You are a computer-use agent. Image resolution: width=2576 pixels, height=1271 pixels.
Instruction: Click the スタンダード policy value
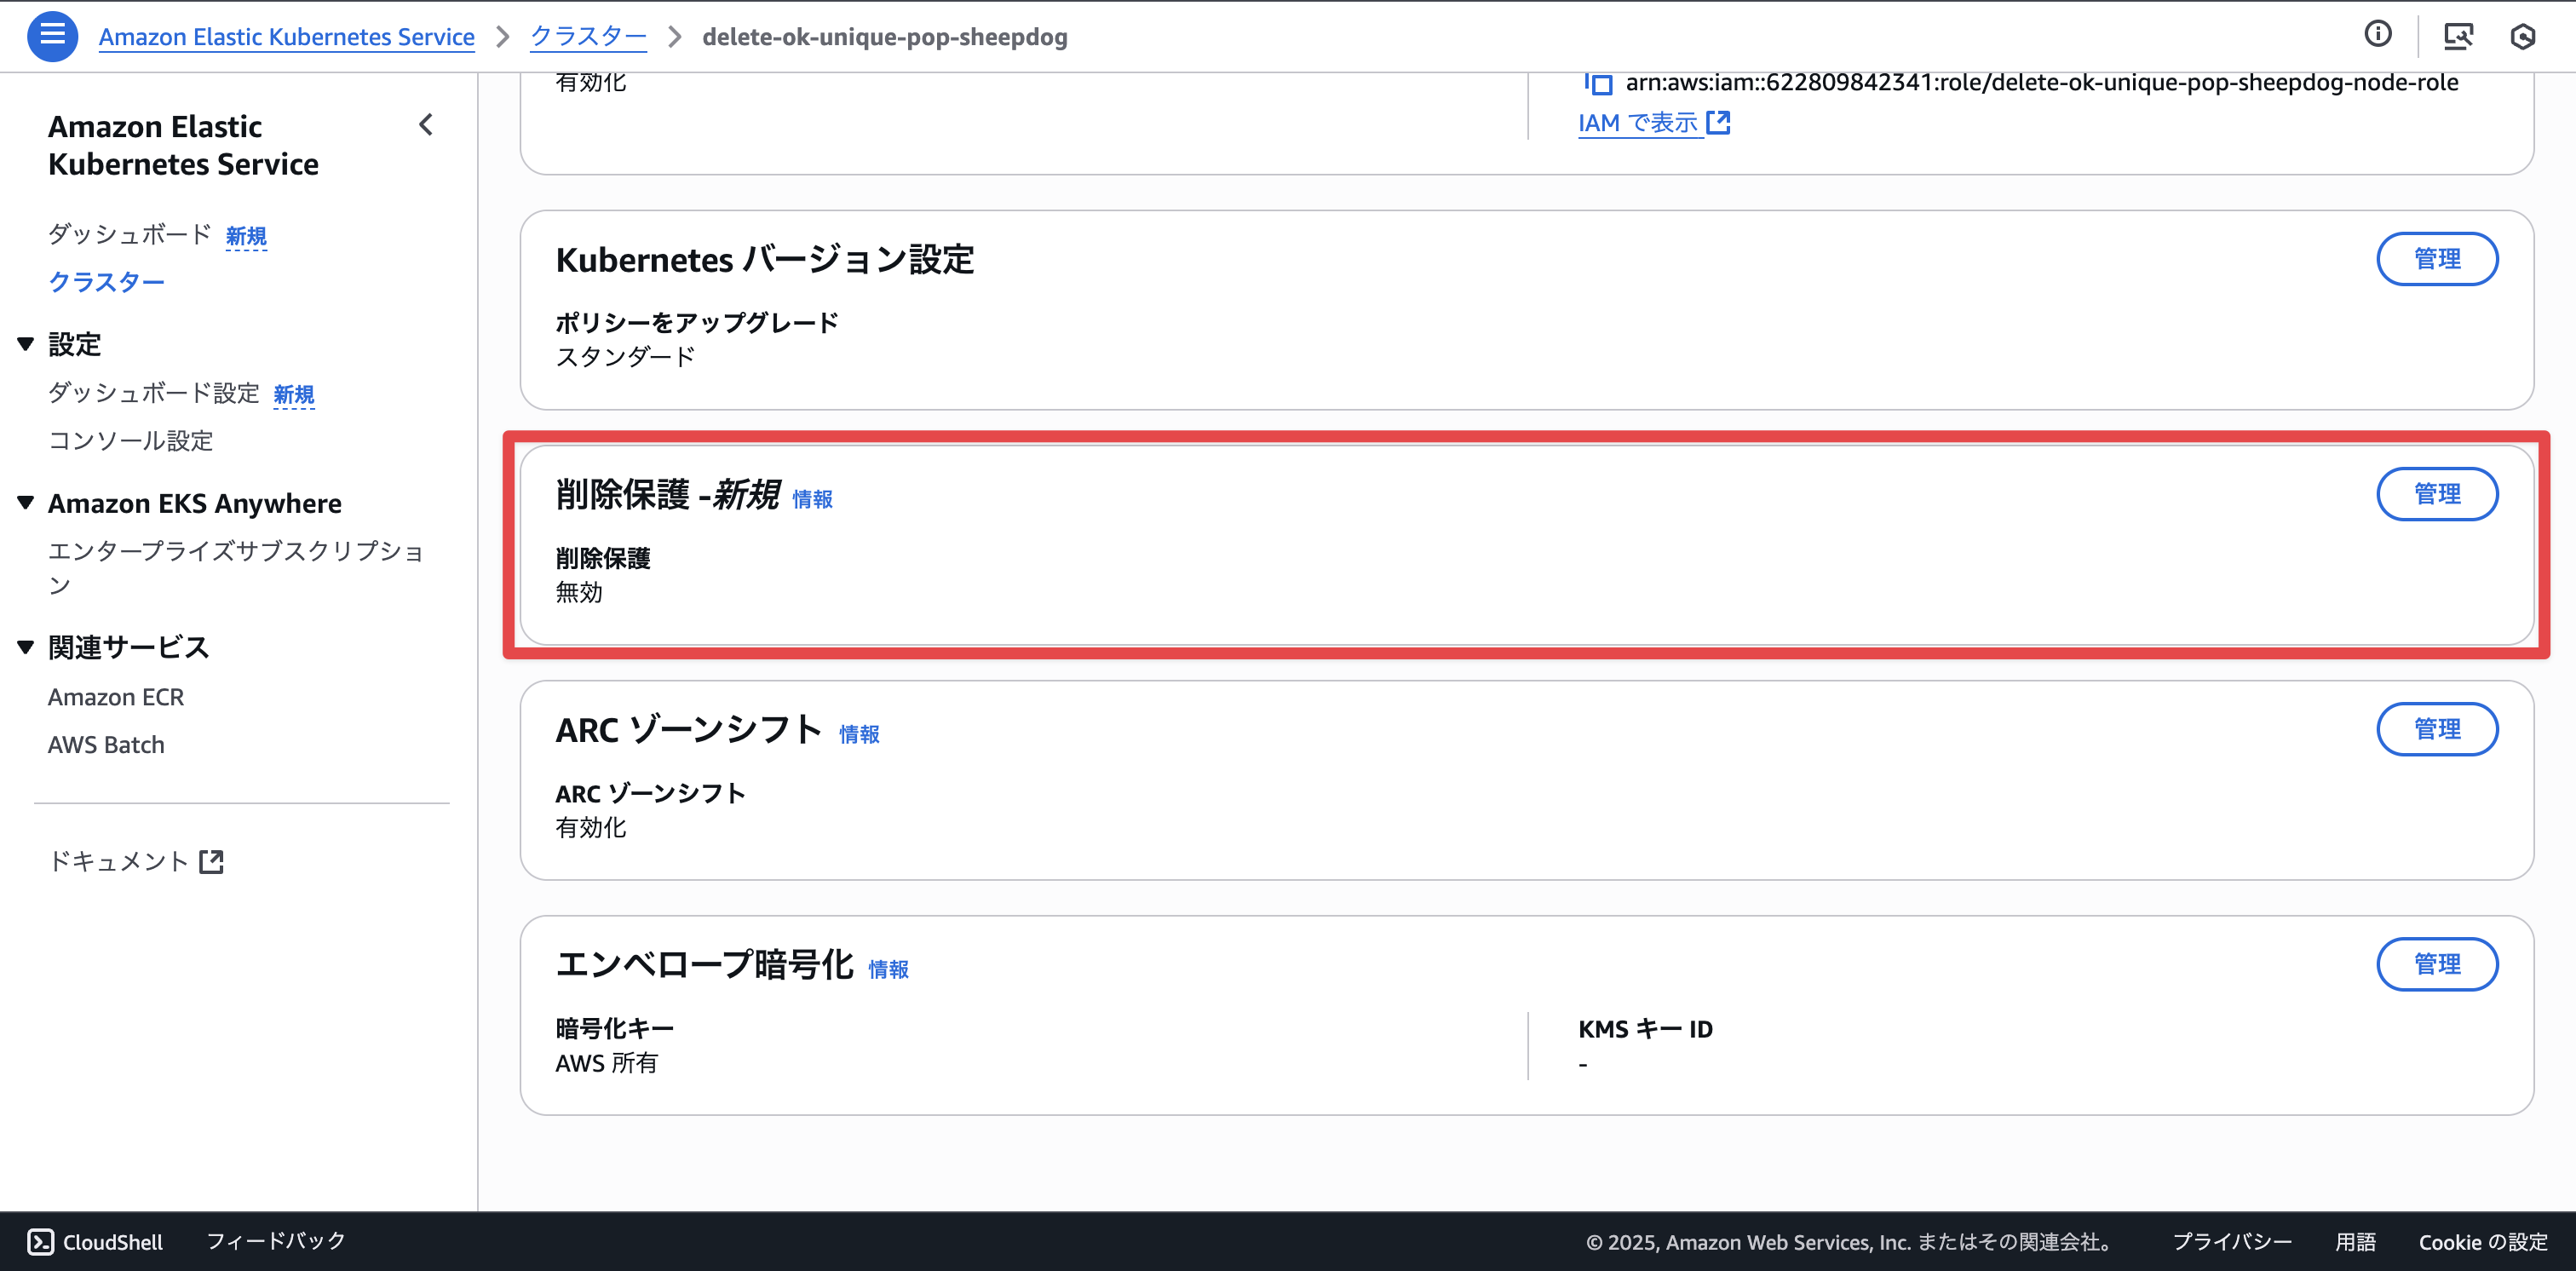point(626,357)
